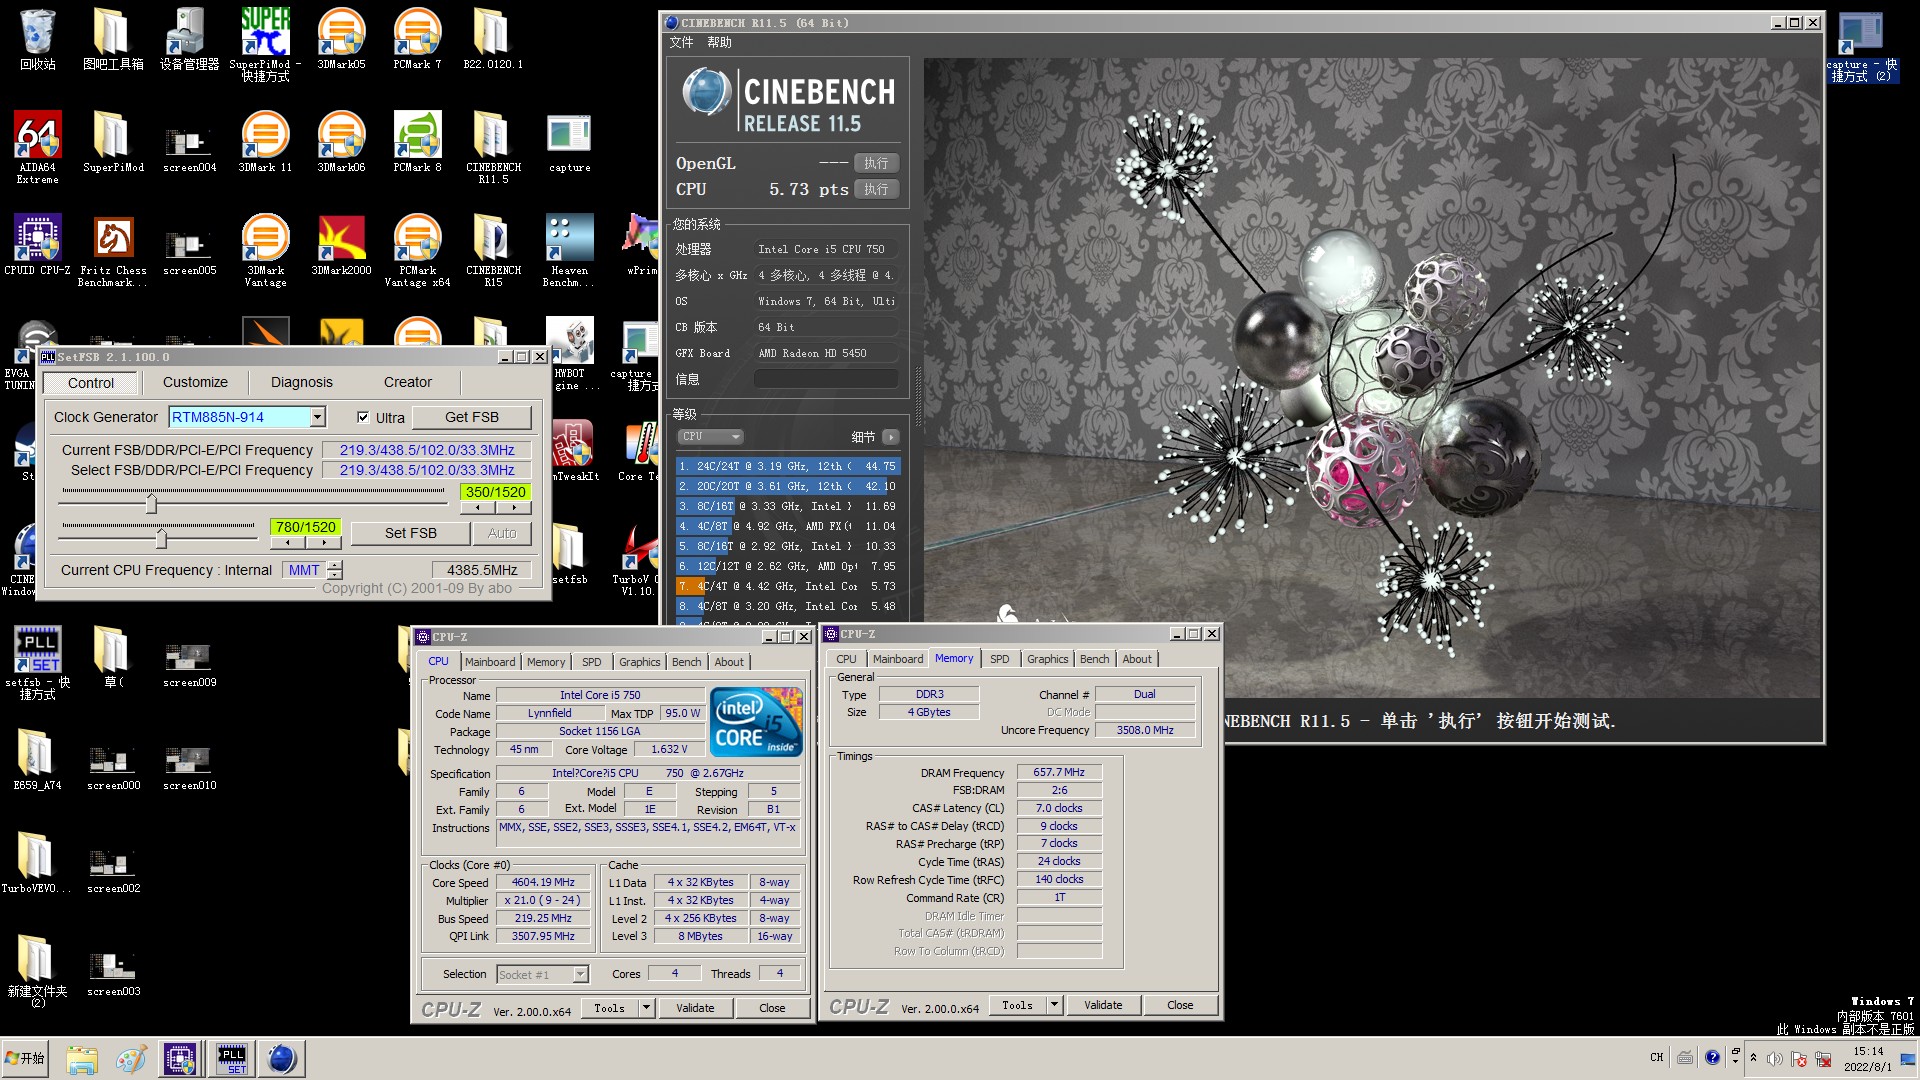Toggle the Ultra checkbox in SetFSB

pos(363,417)
